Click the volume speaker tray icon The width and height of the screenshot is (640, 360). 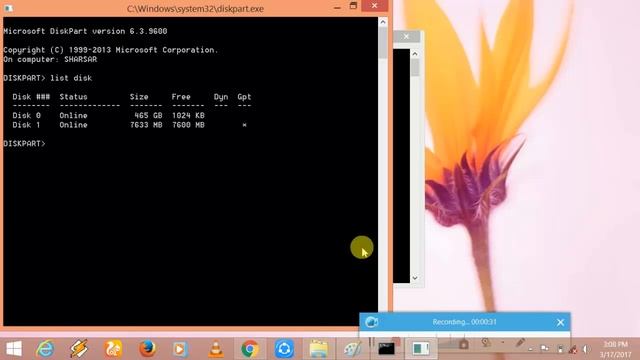click(587, 349)
